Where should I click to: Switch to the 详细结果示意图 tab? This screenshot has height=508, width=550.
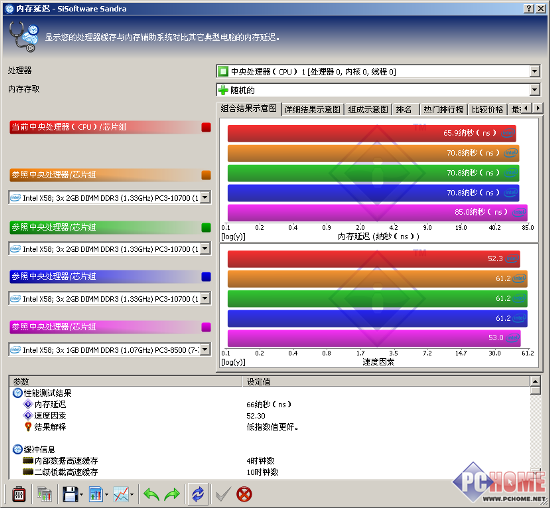point(313,109)
